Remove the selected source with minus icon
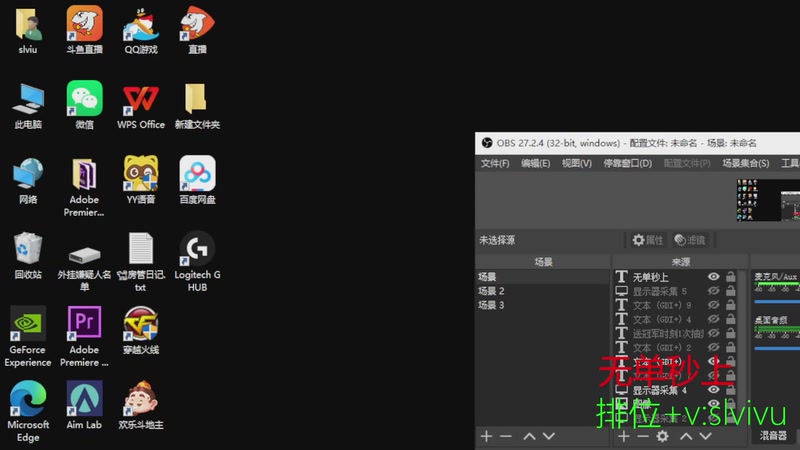The height and width of the screenshot is (450, 800). pos(643,436)
